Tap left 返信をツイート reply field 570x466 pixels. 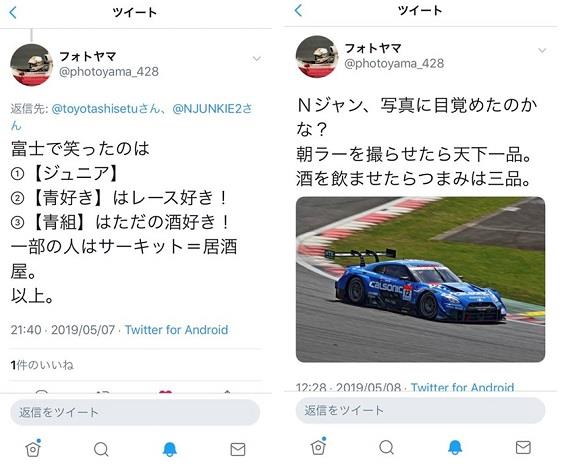(135, 412)
